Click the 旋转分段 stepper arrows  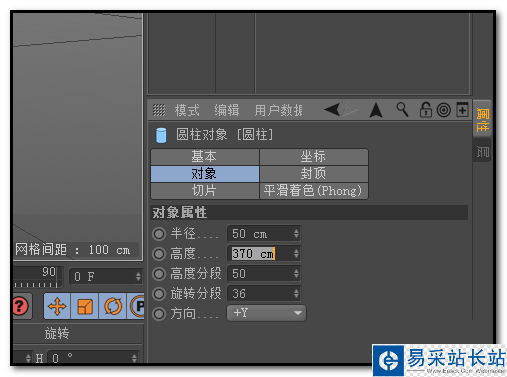(296, 294)
